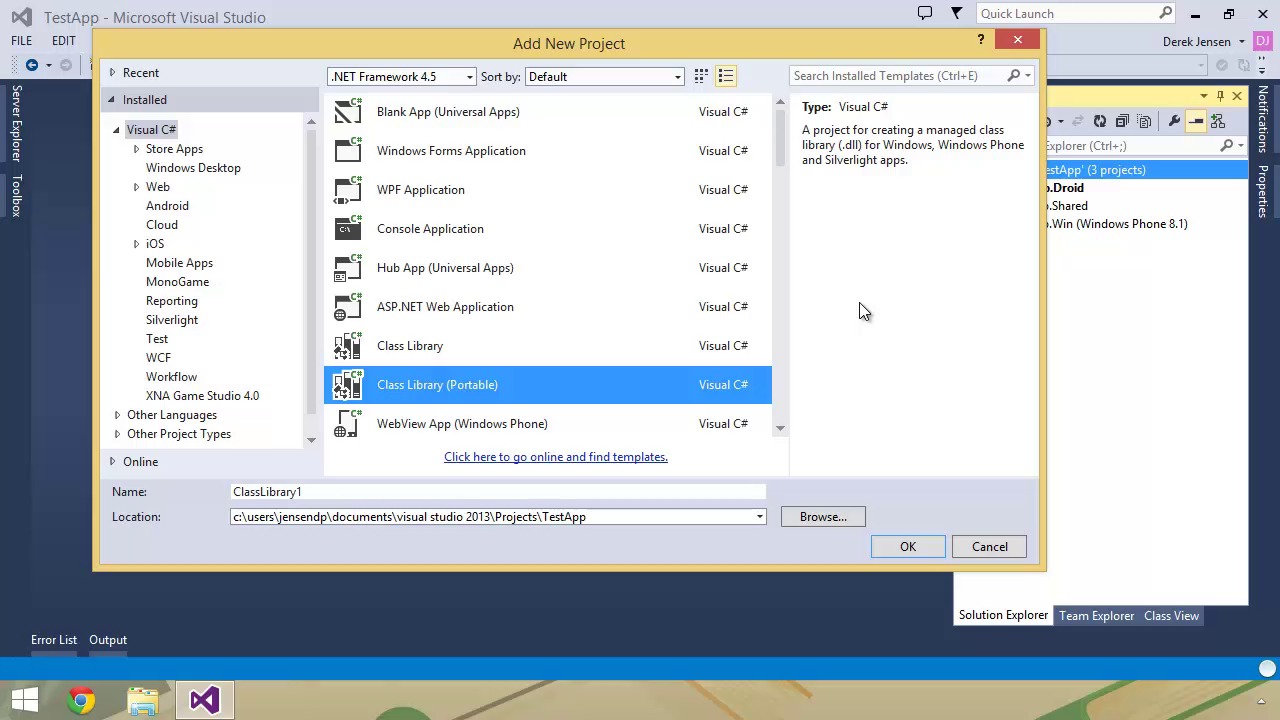Viewport: 1280px width, 720px height.
Task: Expand the iOS tree node
Action: [136, 244]
